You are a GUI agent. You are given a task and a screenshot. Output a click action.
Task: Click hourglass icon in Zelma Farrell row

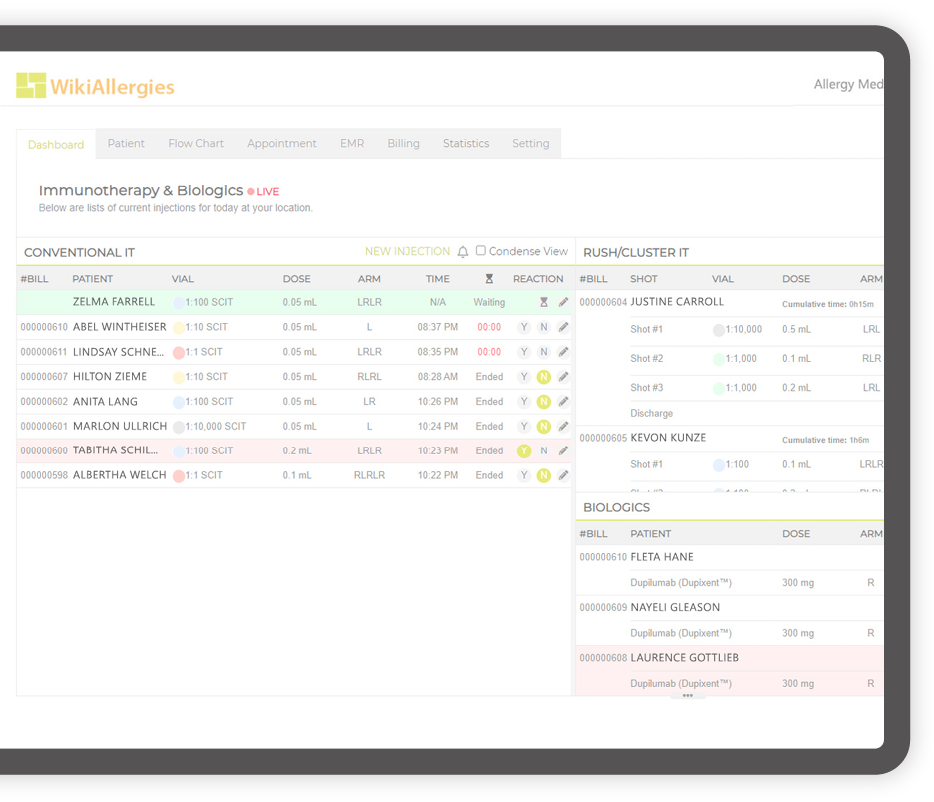pos(544,302)
